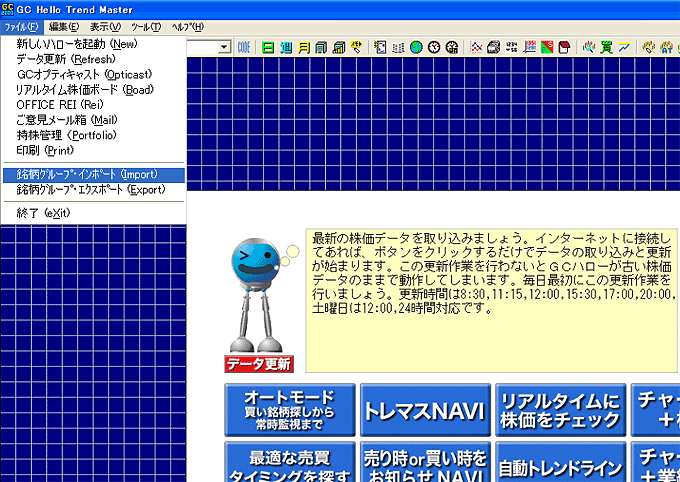The height and width of the screenshot is (482, 680).
Task: Select the monthly chart 月 icon
Action: point(304,47)
